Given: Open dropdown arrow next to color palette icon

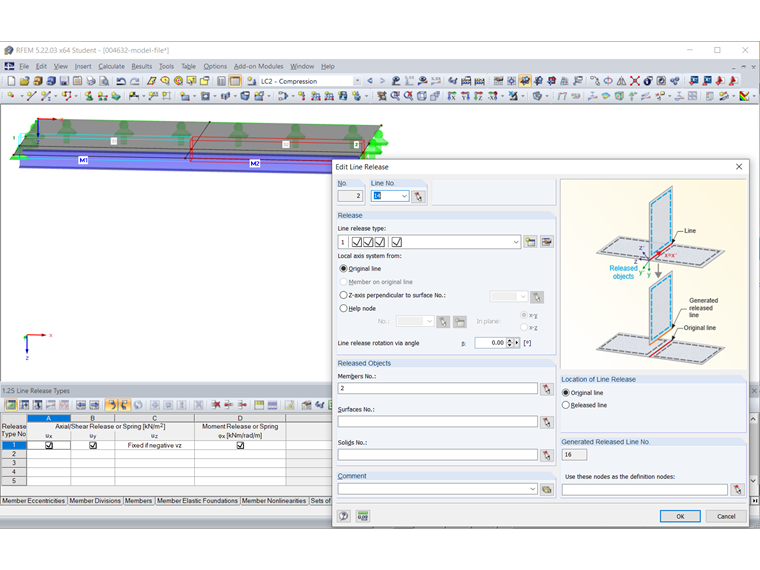Looking at the screenshot, I should click(754, 96).
